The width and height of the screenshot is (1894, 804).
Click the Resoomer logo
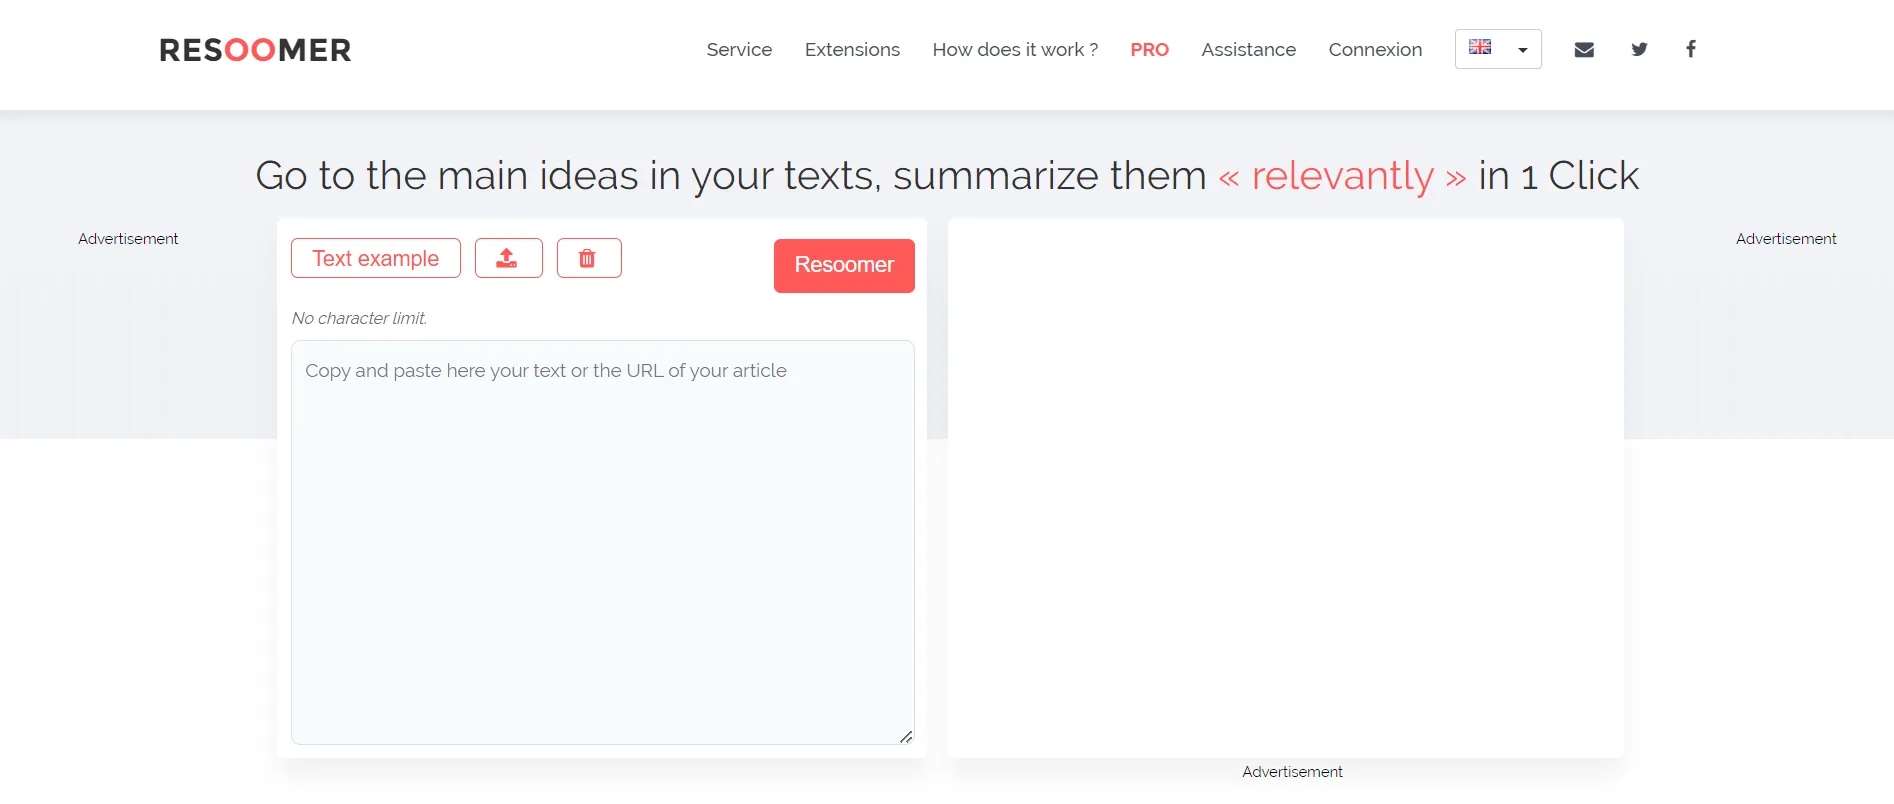255,50
